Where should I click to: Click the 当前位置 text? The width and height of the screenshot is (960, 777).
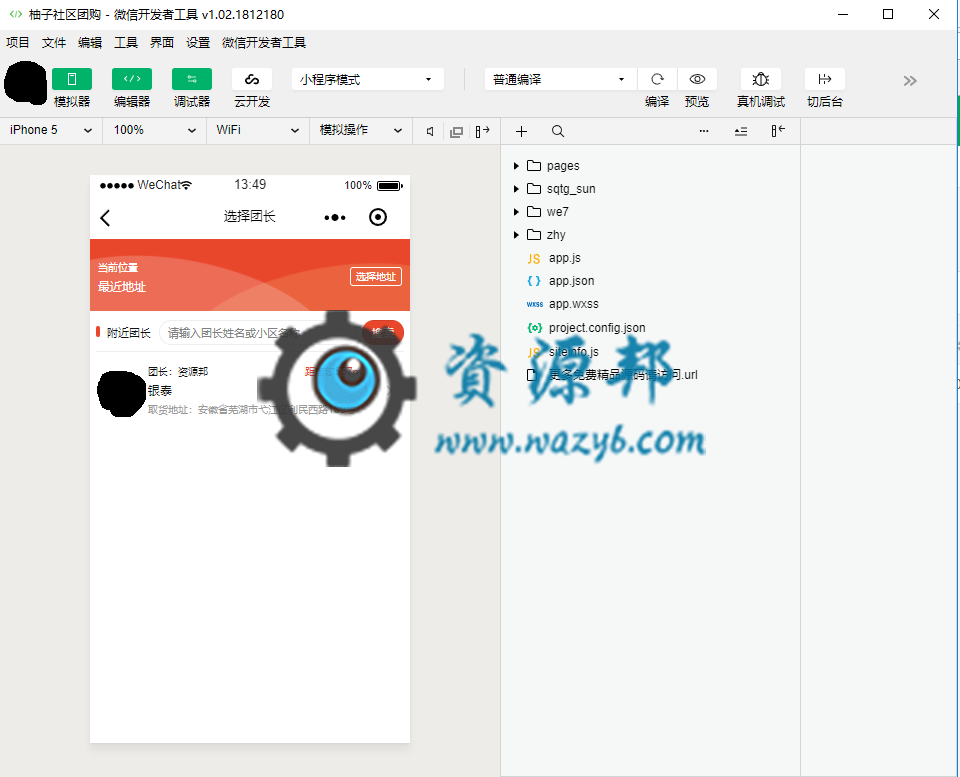pyautogui.click(x=118, y=268)
